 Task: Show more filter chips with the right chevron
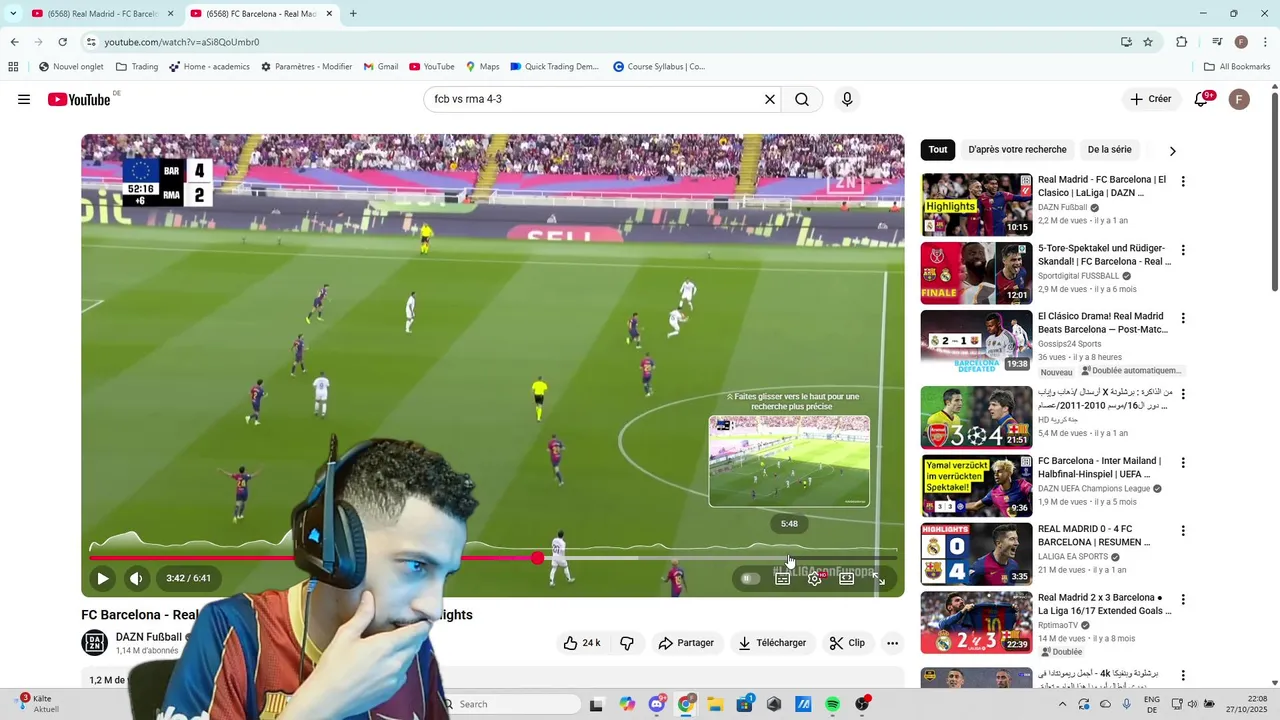coord(1173,151)
